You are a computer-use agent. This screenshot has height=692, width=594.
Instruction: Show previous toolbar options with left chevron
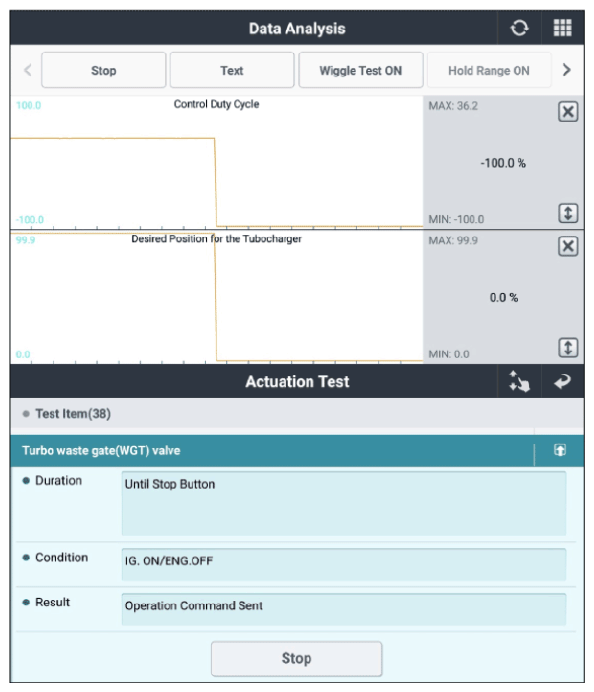click(27, 70)
